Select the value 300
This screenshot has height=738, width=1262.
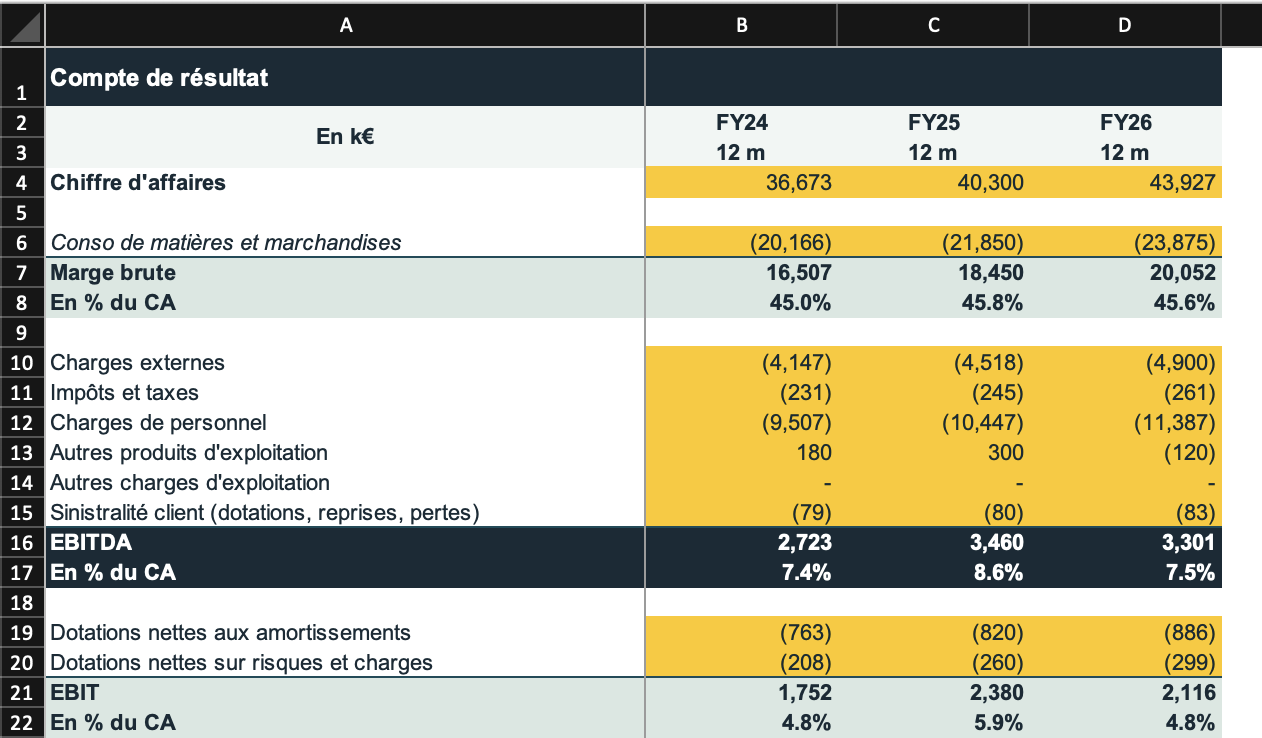coord(933,453)
